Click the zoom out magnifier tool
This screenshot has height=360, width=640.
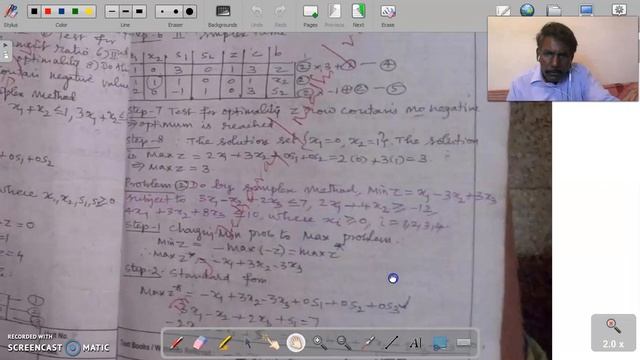pos(344,343)
